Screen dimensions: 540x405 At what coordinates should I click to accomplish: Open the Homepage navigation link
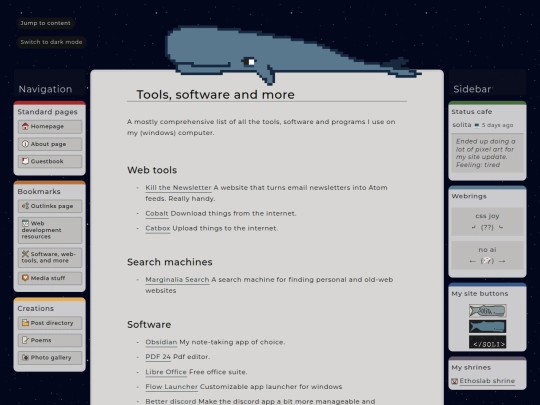click(x=50, y=126)
